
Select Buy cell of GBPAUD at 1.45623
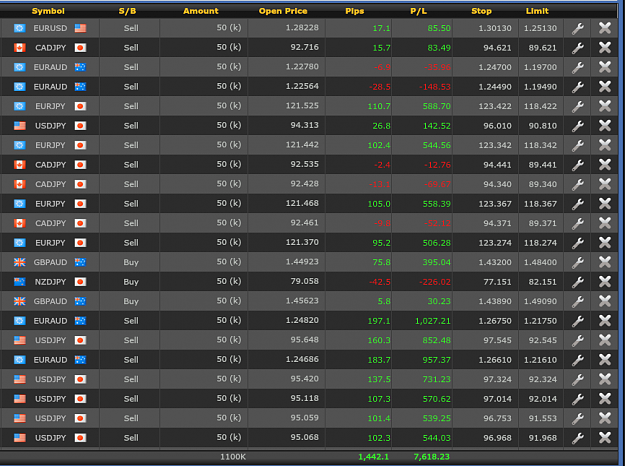point(131,301)
